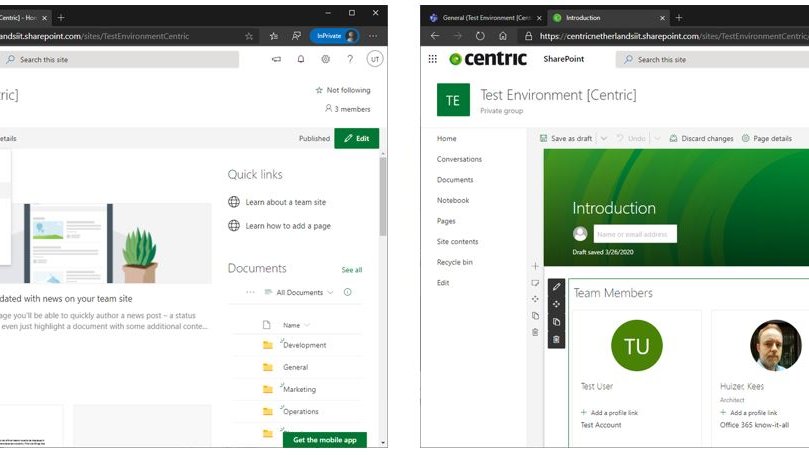Go back in the right browser
The image size is (809, 455).
pos(435,36)
